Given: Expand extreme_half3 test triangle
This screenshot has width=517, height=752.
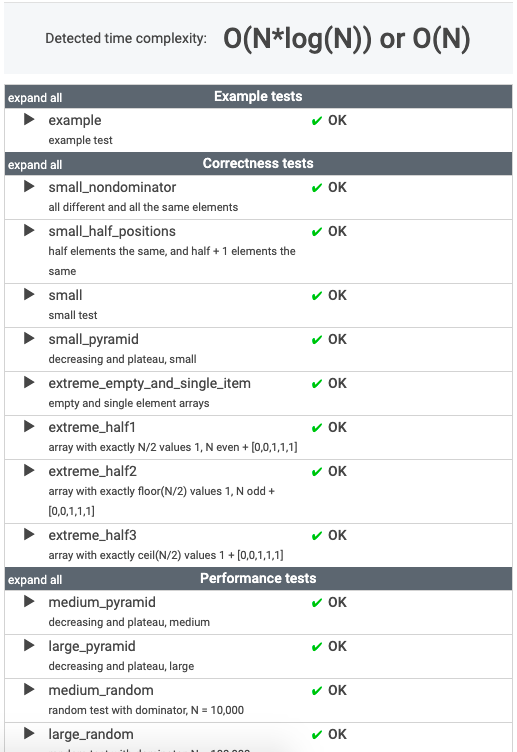Looking at the screenshot, I should pos(29,534).
